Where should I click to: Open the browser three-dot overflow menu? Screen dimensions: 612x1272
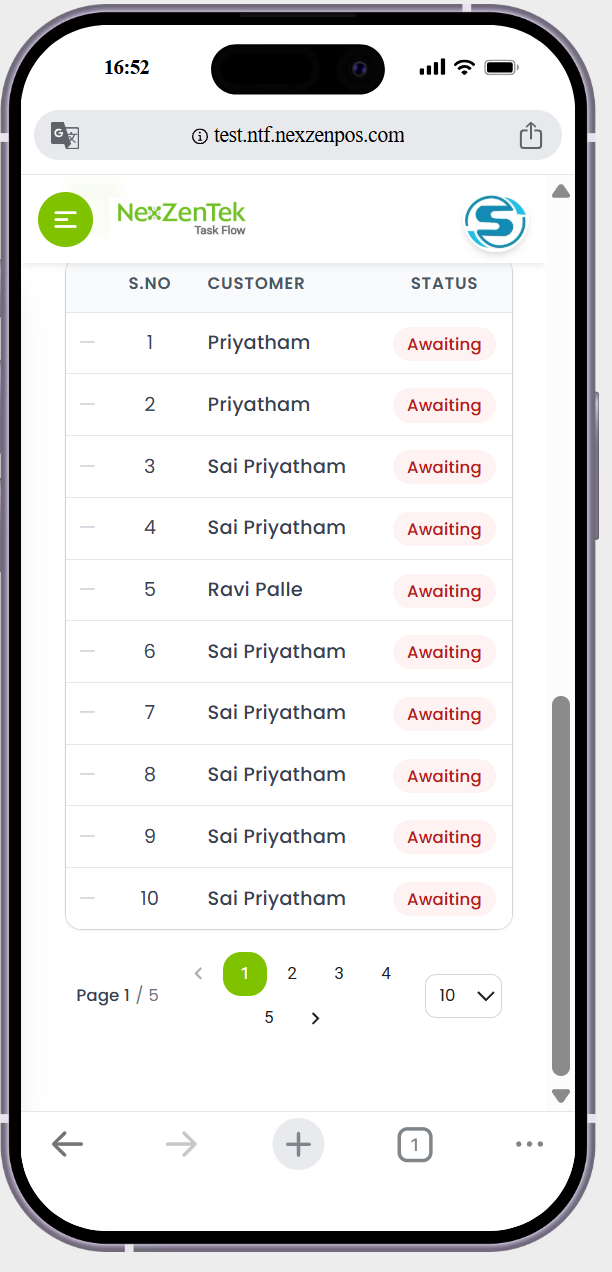pos(529,1144)
